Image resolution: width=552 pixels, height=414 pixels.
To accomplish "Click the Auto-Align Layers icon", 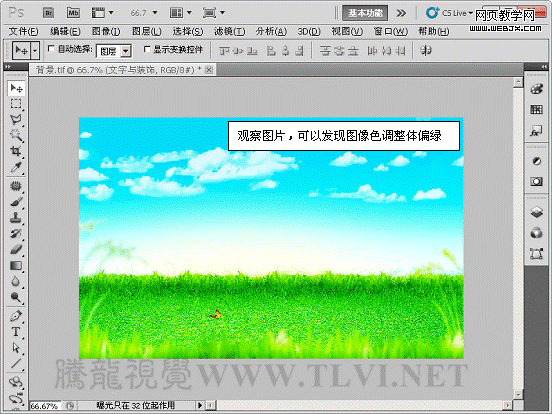I will click(426, 51).
